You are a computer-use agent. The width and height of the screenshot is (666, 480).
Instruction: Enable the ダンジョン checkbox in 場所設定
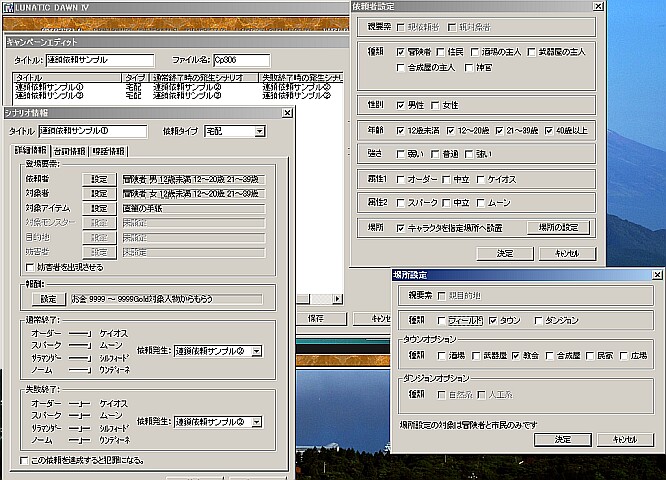(539, 321)
